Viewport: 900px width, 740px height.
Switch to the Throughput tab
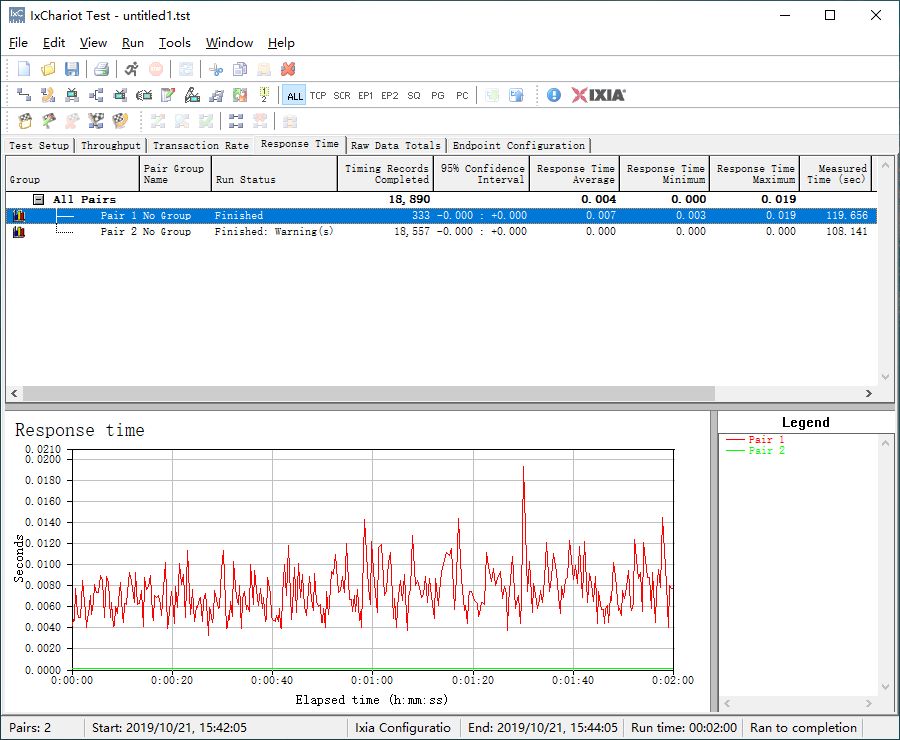pos(110,145)
